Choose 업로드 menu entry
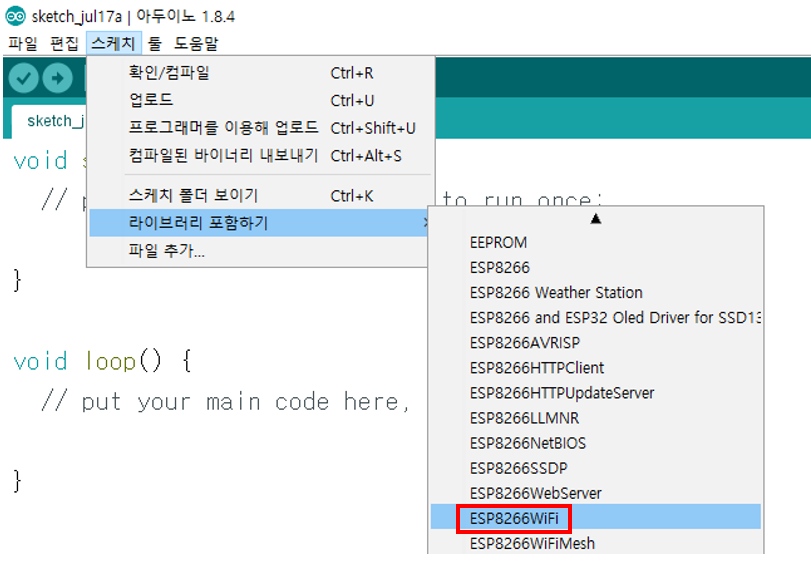Screen dimensions: 811x571 260,100
